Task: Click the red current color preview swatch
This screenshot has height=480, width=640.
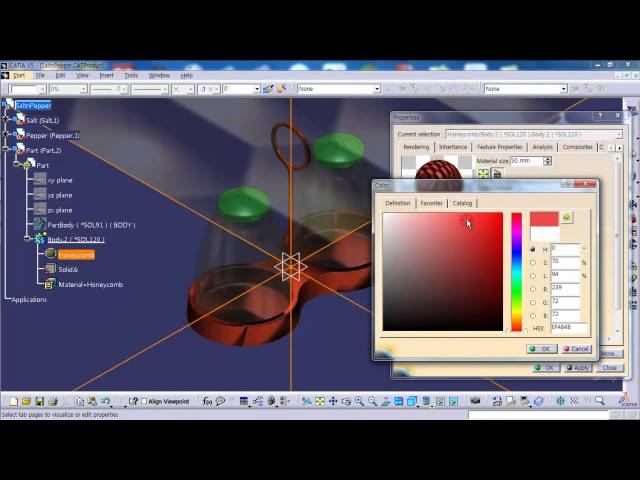Action: click(x=544, y=219)
